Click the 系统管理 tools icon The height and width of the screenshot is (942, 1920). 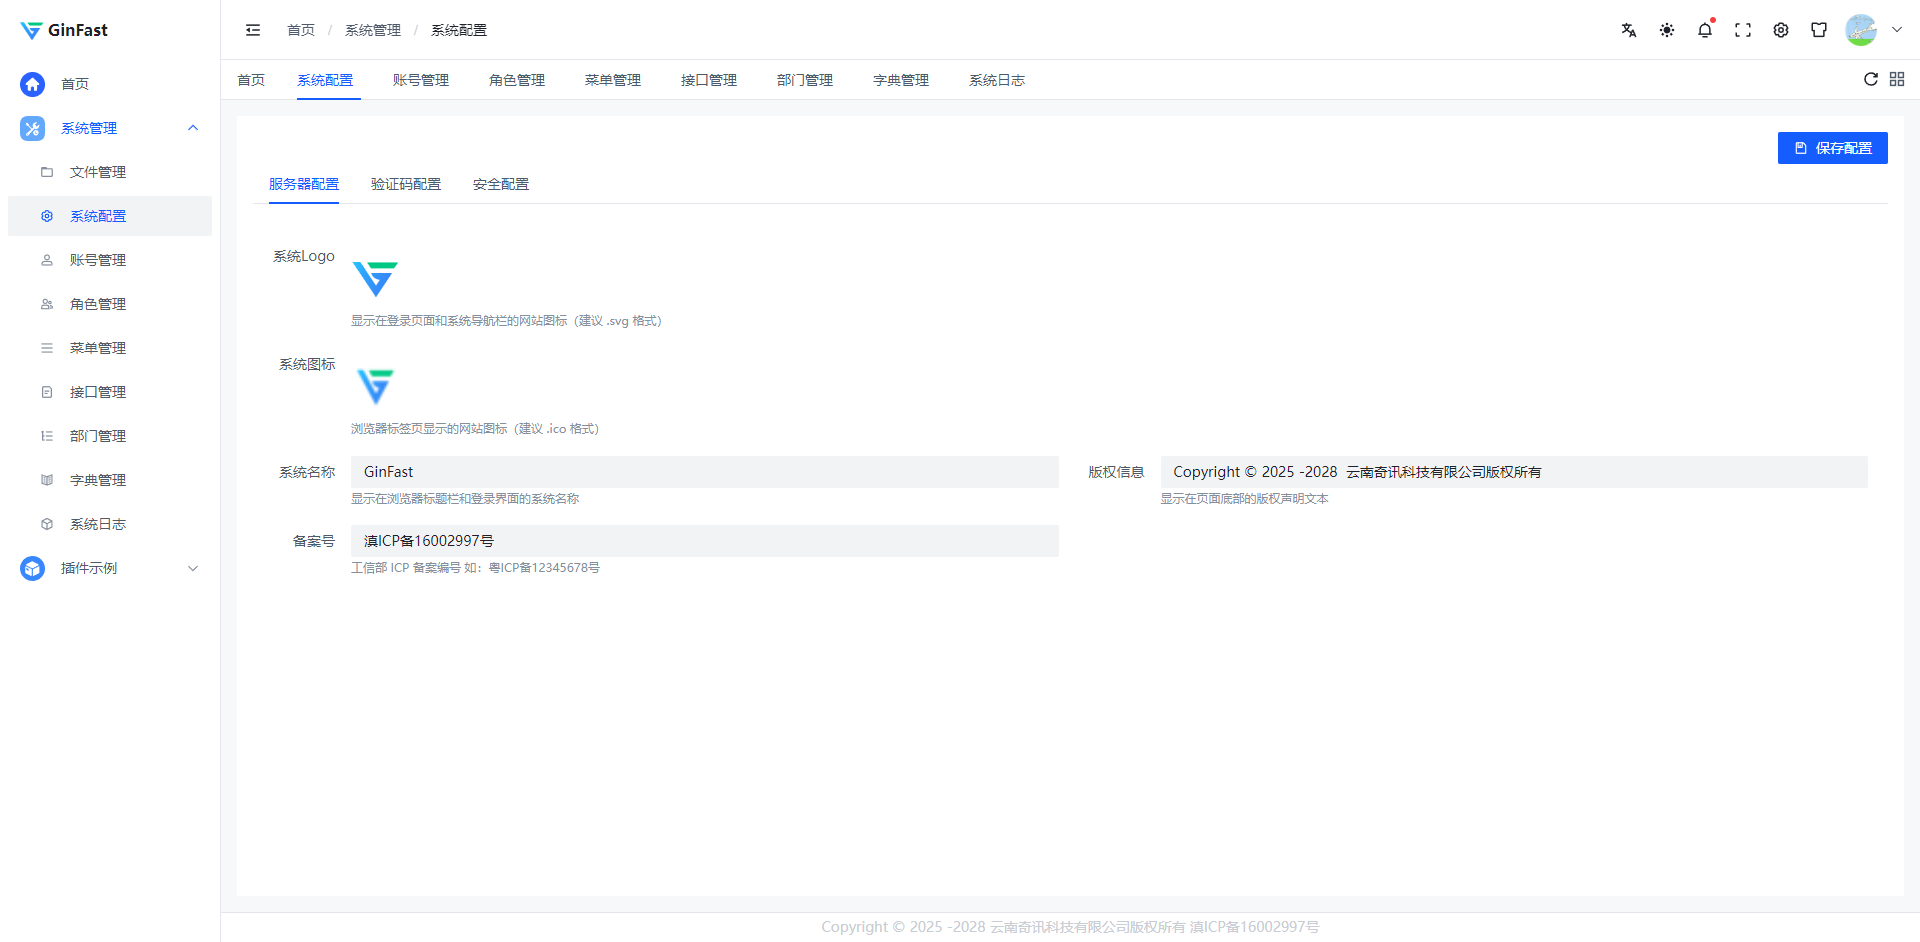pyautogui.click(x=32, y=128)
